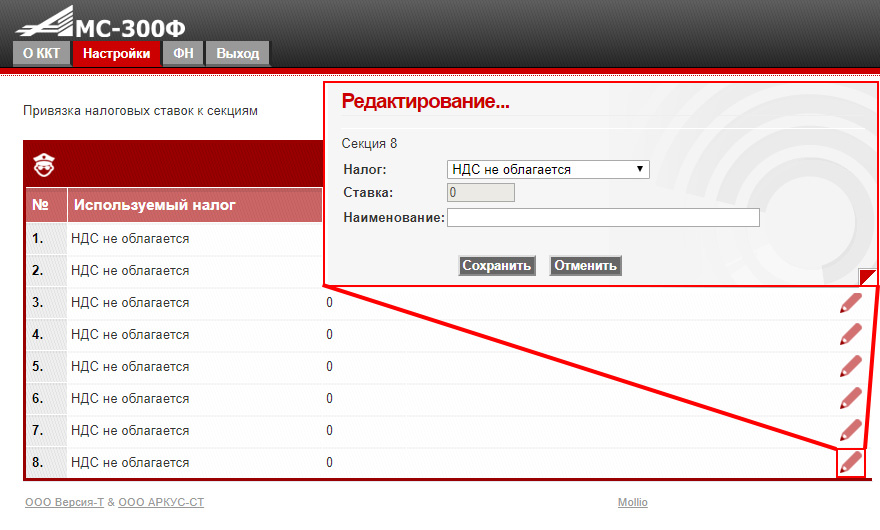Switch to the Настройки tab
This screenshot has width=880, height=530.
pyautogui.click(x=117, y=53)
